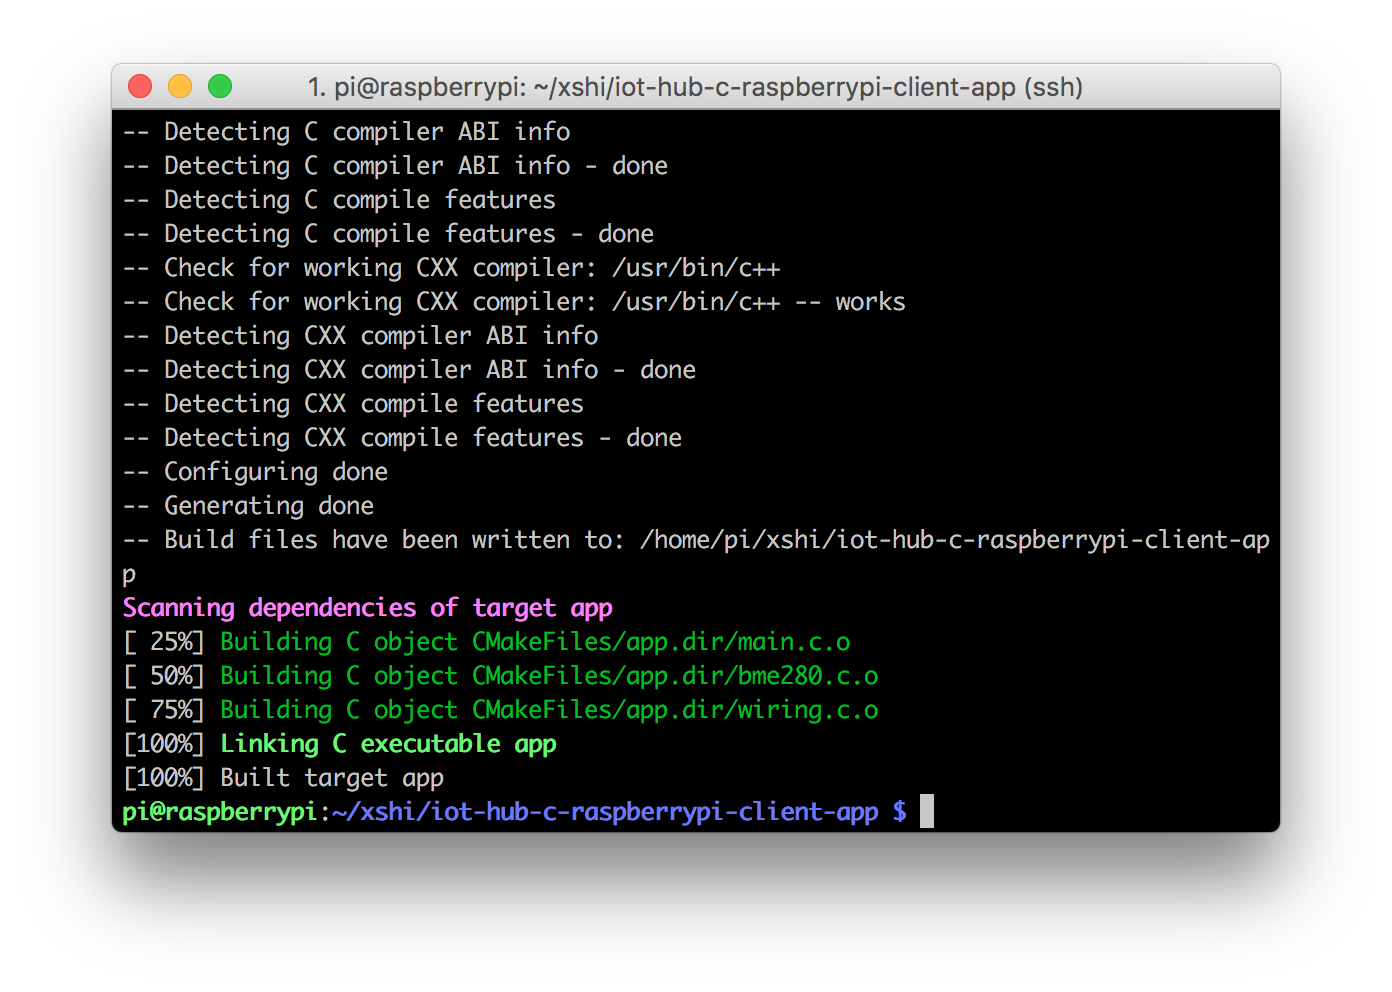This screenshot has height=992, width=1392.
Task: Click the [ 25%] progress indicator
Action: pos(163,642)
